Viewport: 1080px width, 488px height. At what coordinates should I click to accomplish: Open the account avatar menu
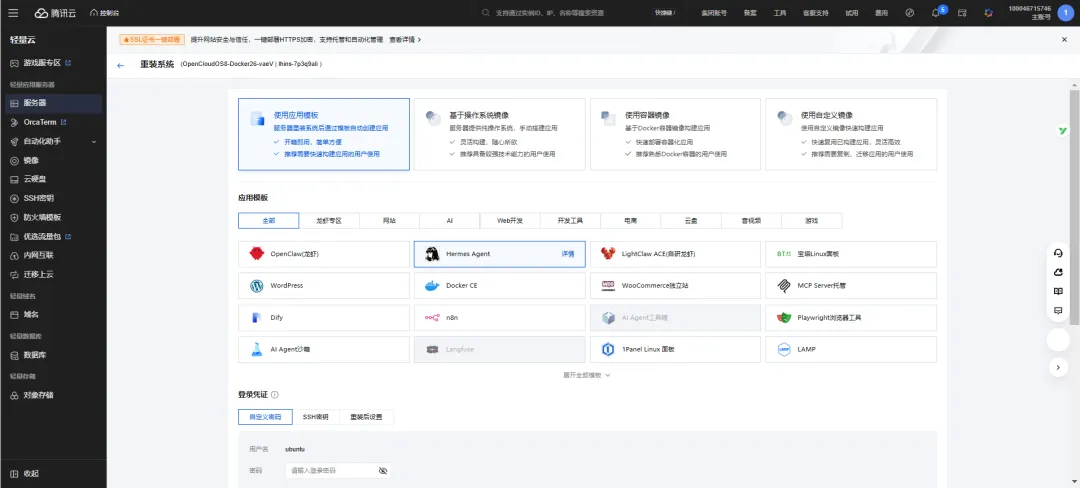[x=1066, y=12]
